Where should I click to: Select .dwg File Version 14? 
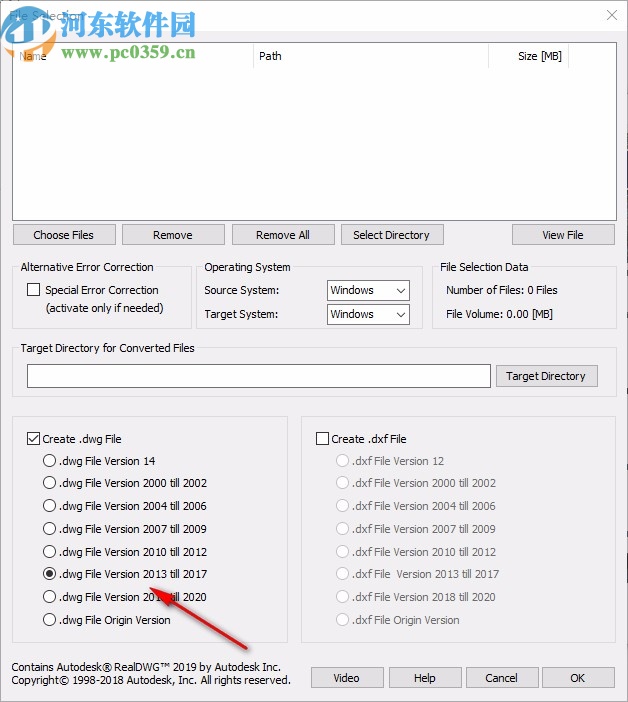pos(49,461)
